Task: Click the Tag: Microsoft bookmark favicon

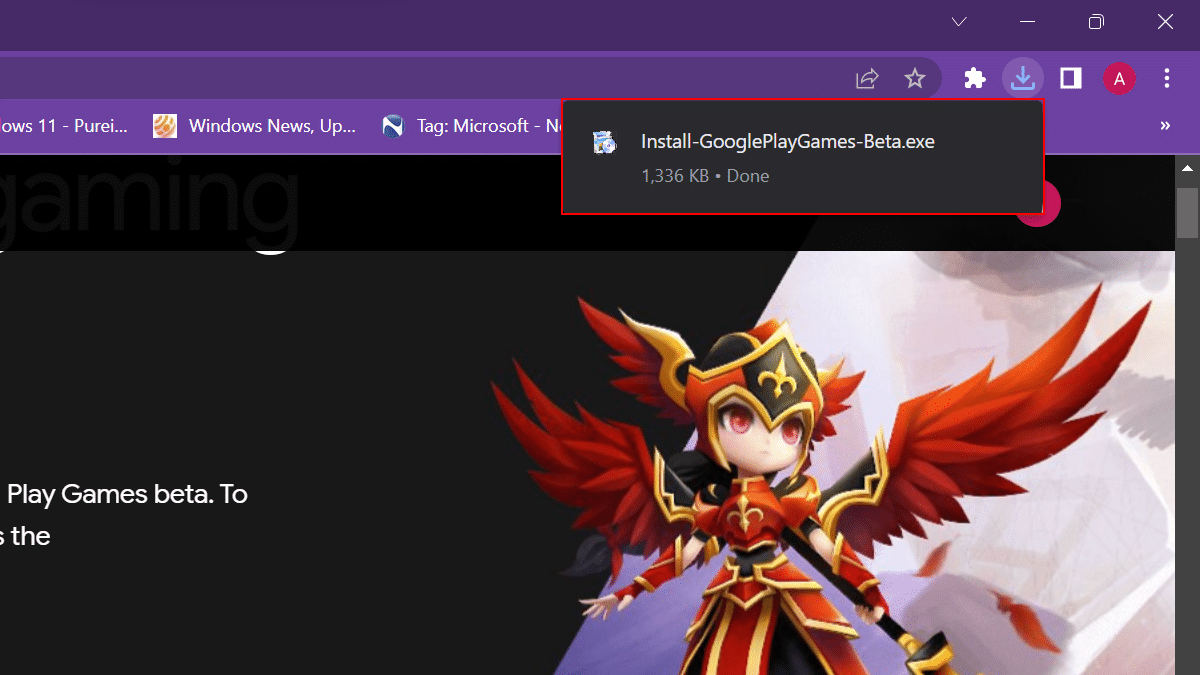Action: pos(393,126)
